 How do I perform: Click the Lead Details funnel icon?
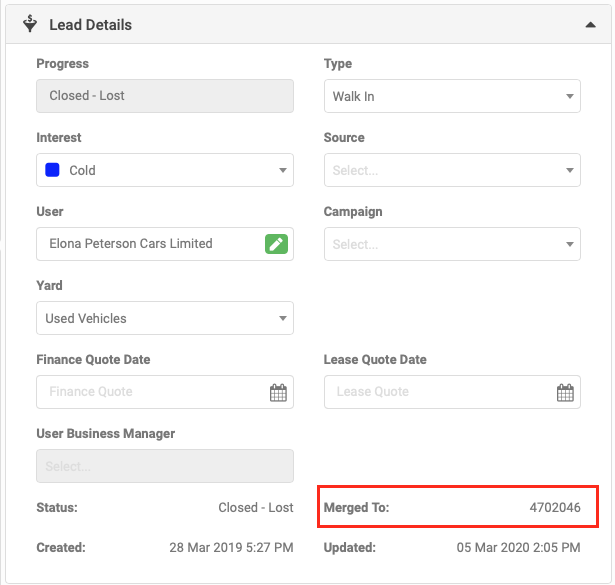[30, 24]
